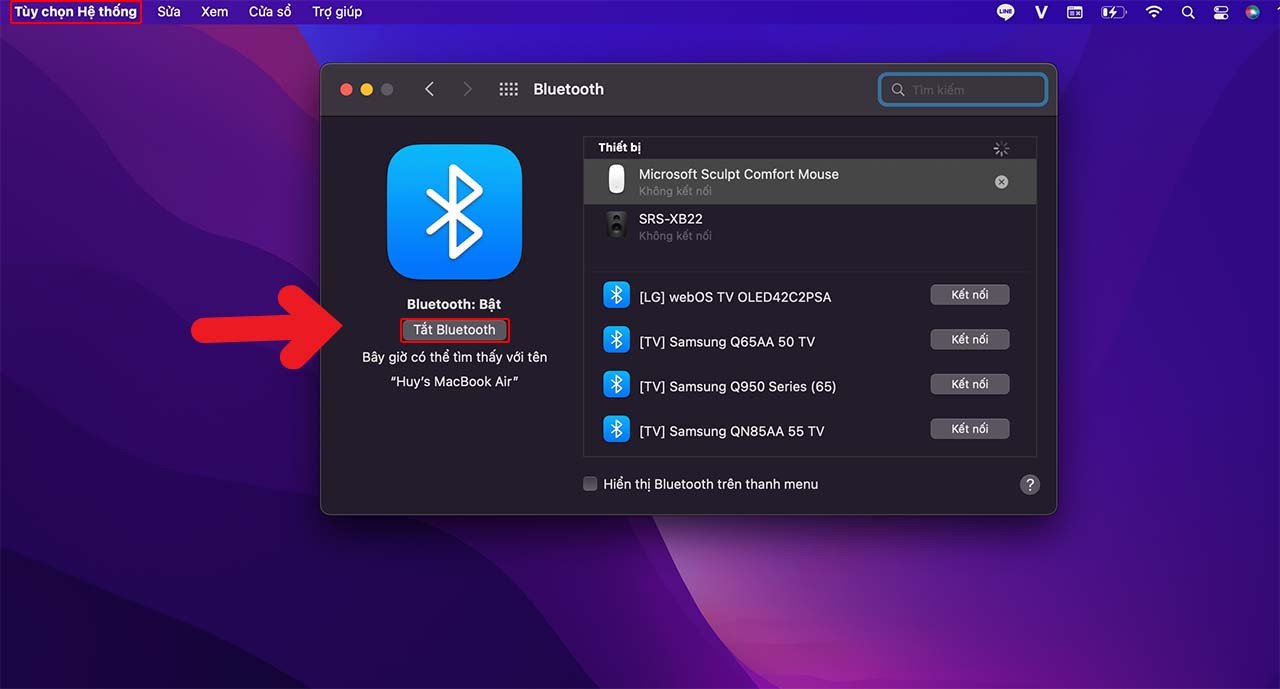Open the Tùy chọn Hệ thống menu
This screenshot has width=1280, height=689.
point(74,12)
